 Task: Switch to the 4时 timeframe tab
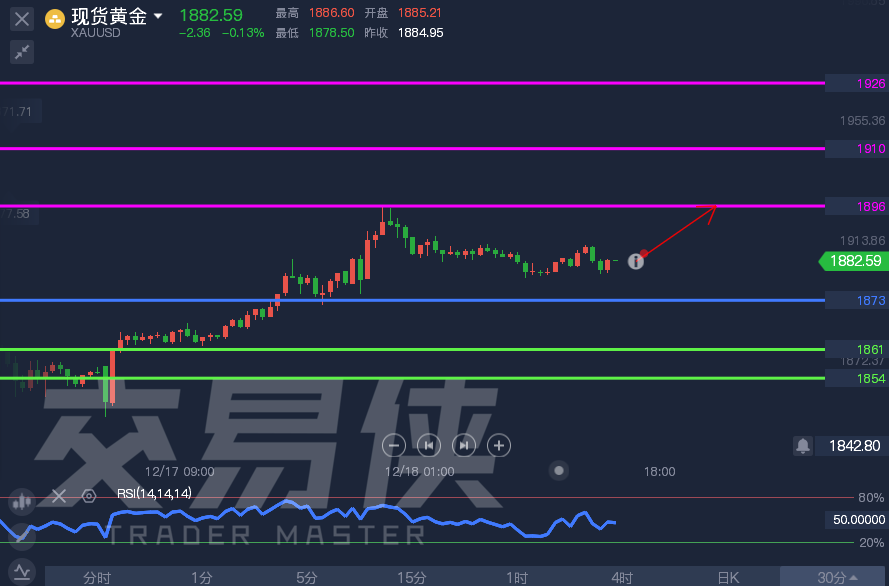tap(622, 577)
